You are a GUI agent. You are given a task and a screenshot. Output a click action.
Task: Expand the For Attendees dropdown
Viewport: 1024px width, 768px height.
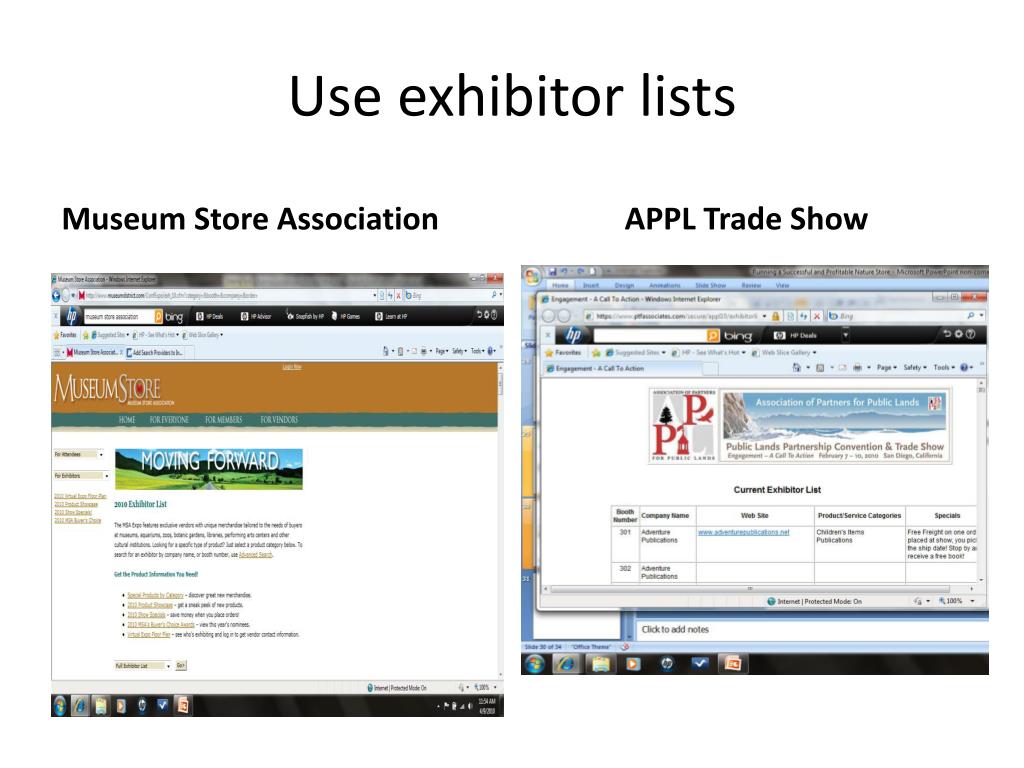coord(78,455)
